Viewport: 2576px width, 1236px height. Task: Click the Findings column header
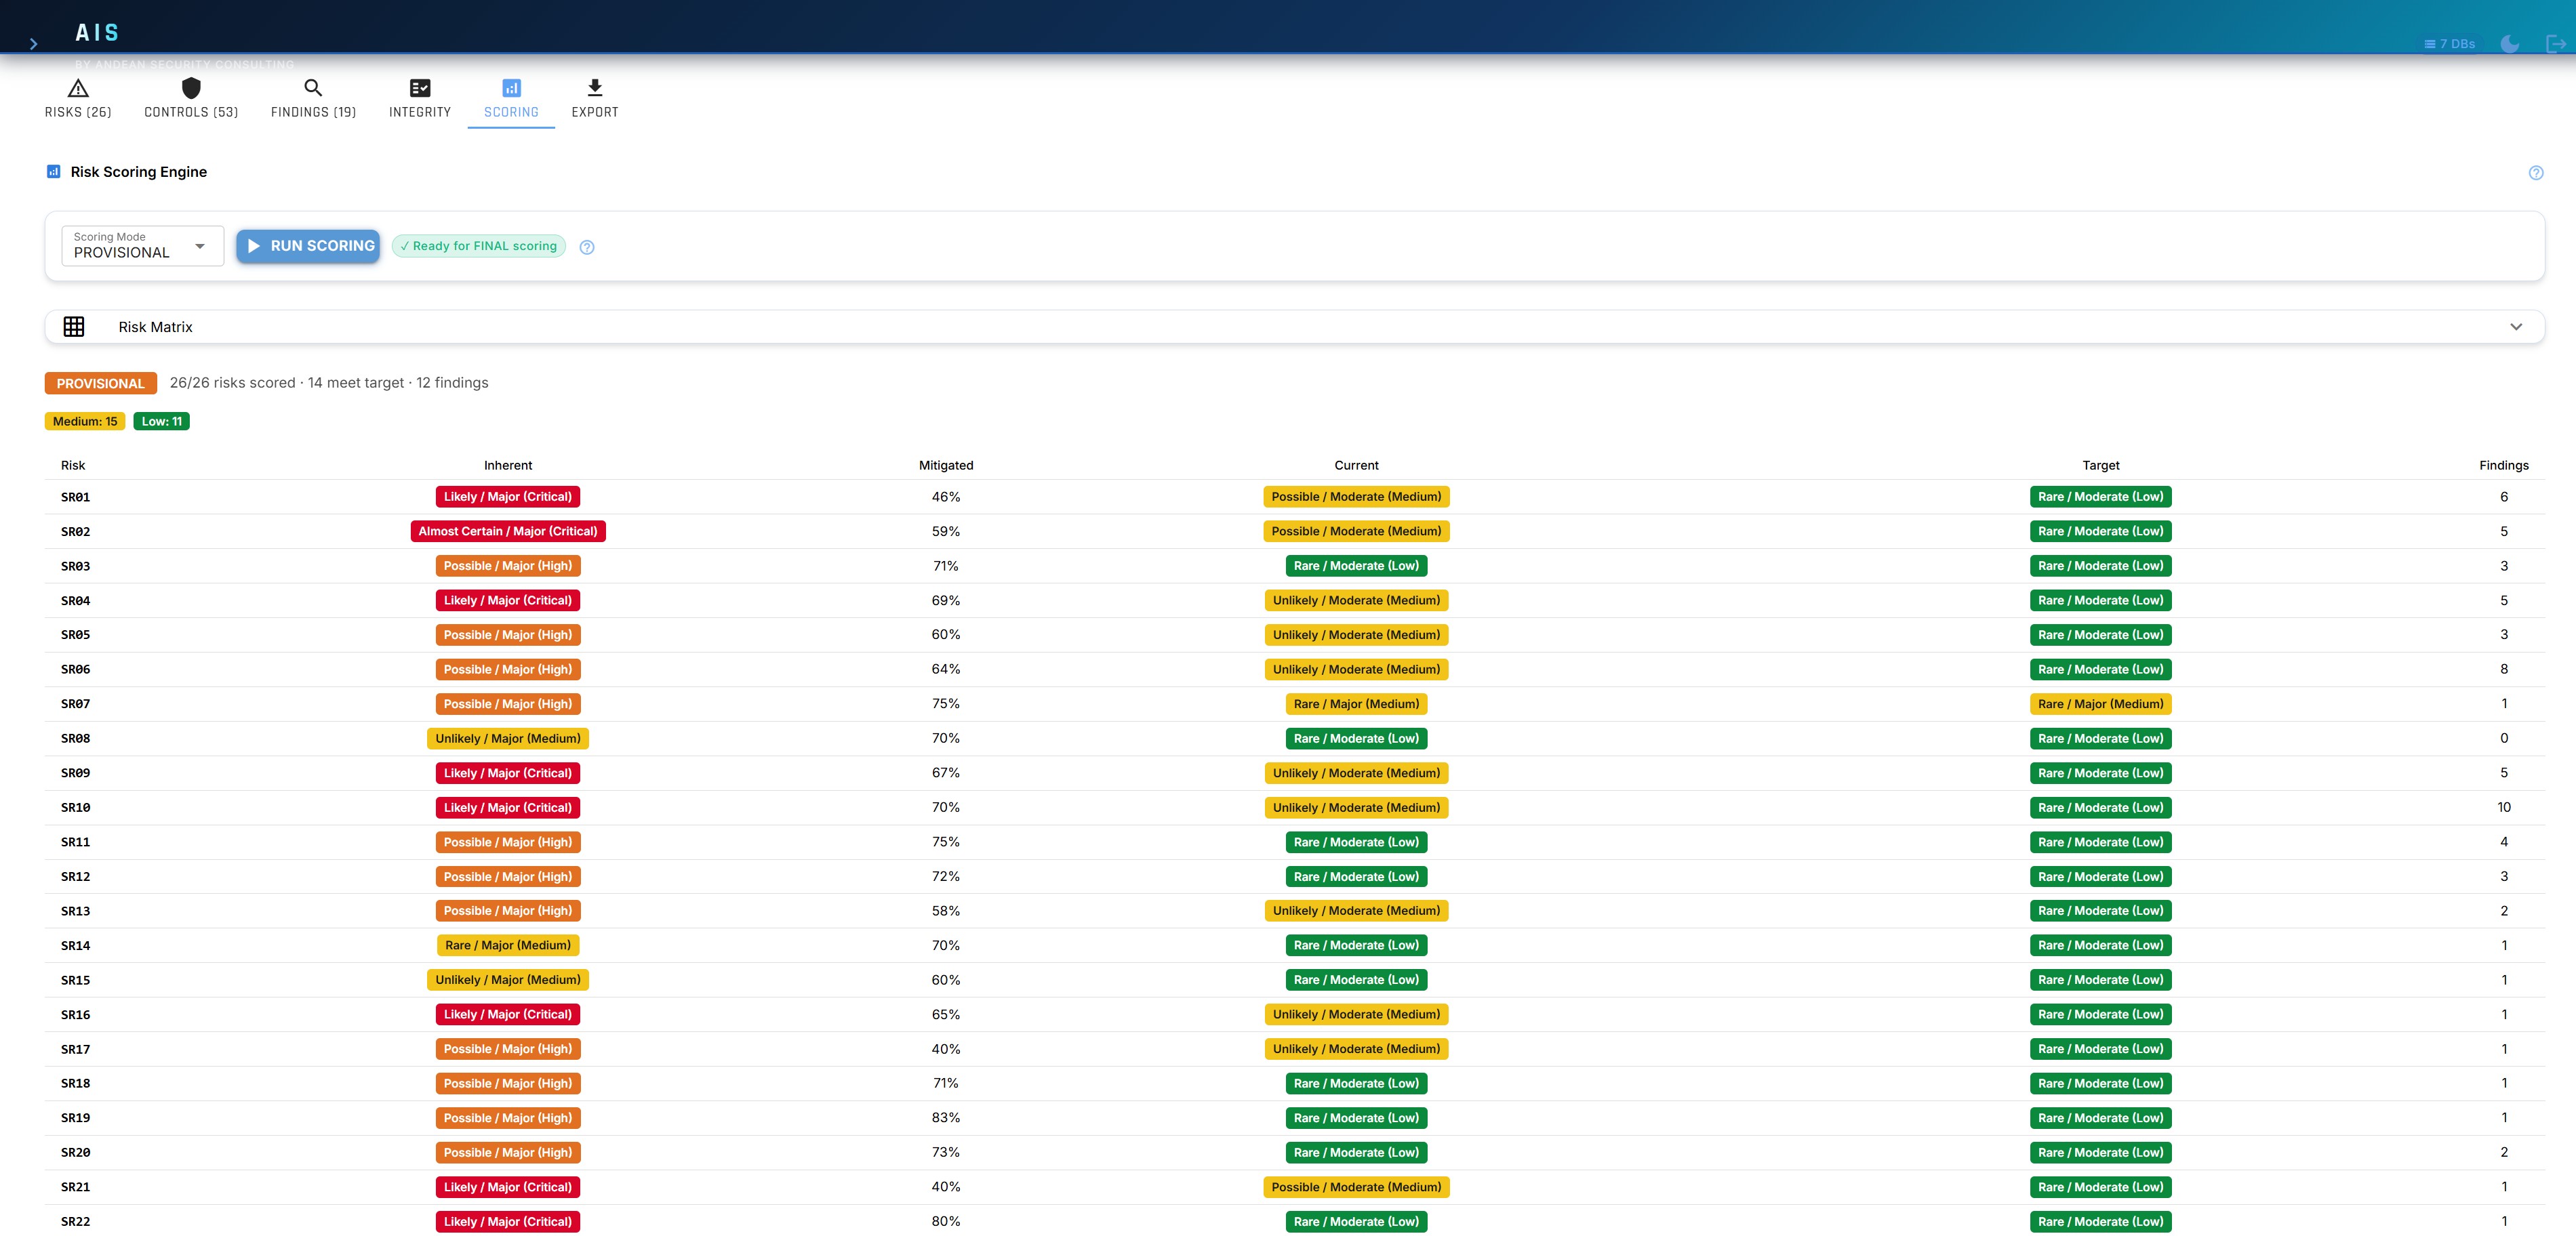point(2504,466)
